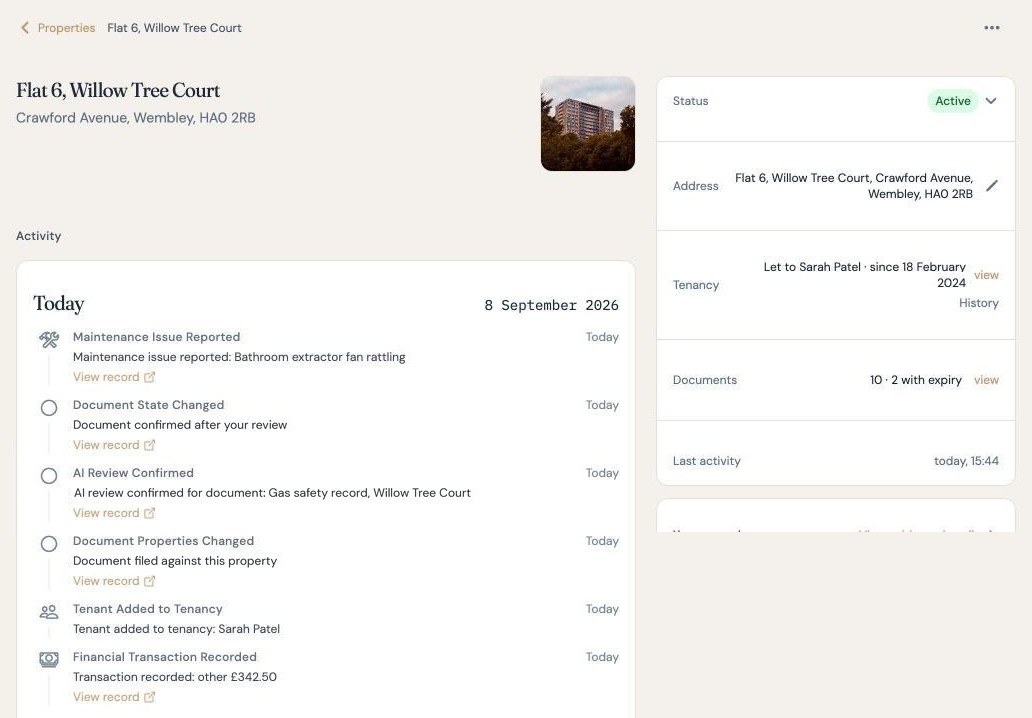Viewport: 1032px width, 718px height.
Task: Click Financial Transaction Recorded title
Action: (x=165, y=657)
